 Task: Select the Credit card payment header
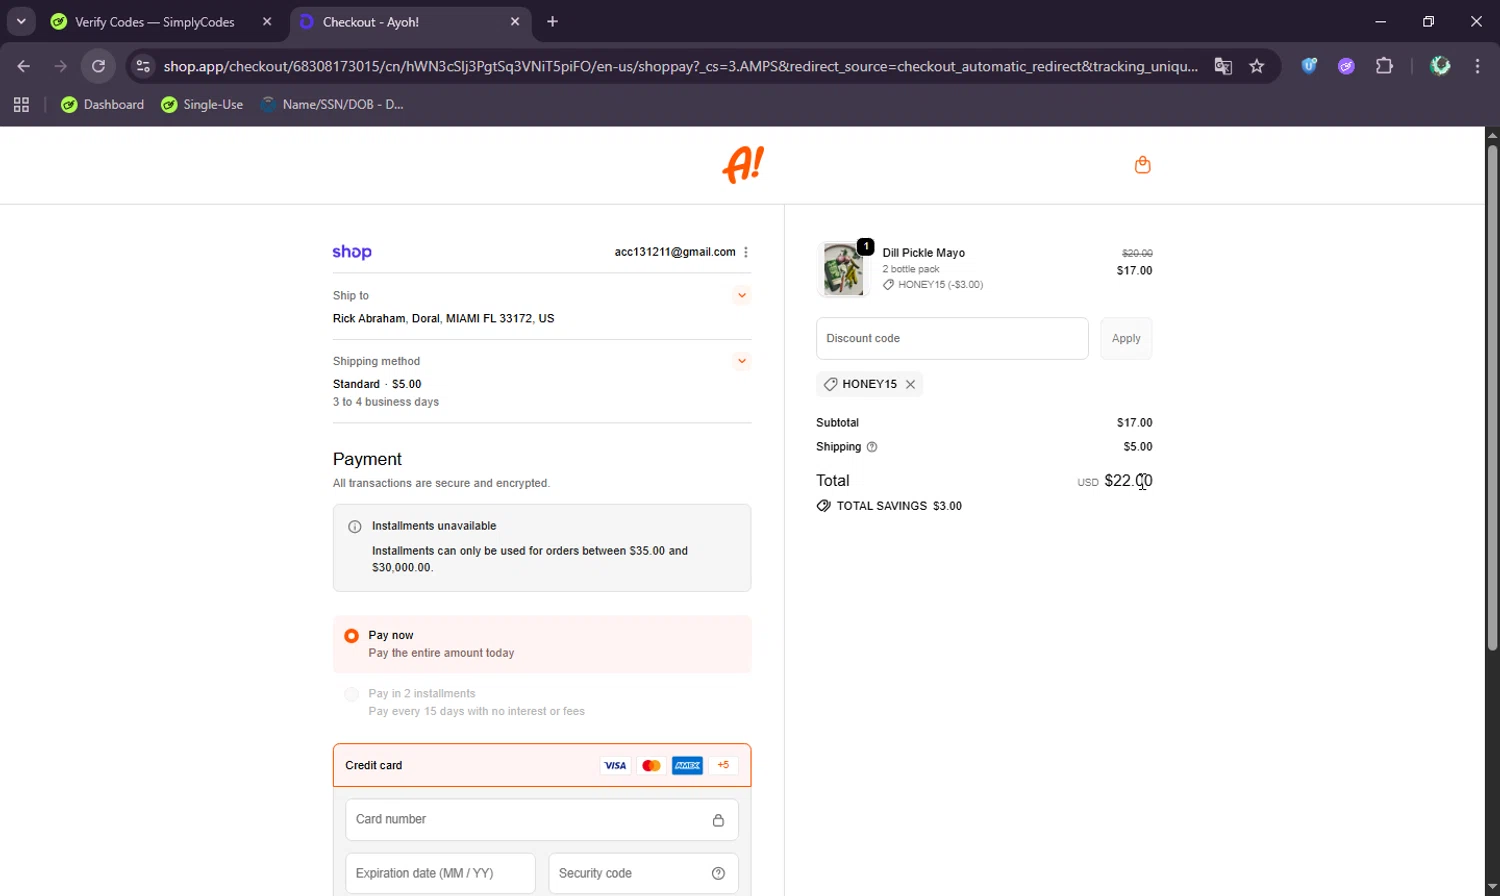click(542, 765)
